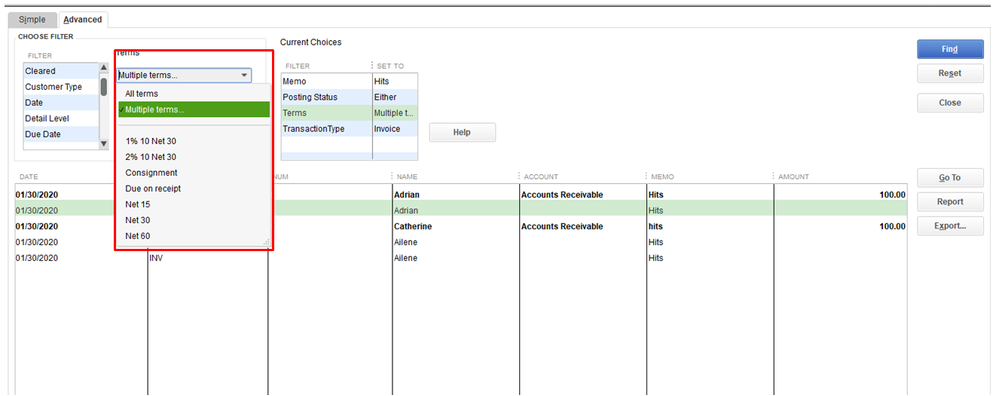
Task: Select 'Net 30' term option
Action: [x=194, y=220]
